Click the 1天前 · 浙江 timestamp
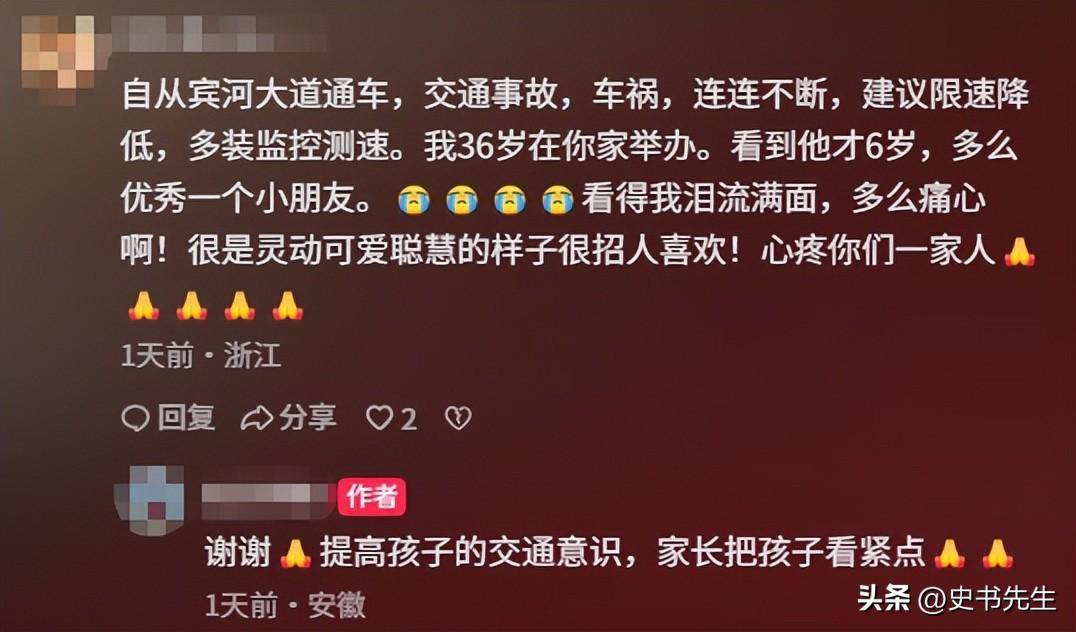The width and height of the screenshot is (1076, 632). click(201, 355)
